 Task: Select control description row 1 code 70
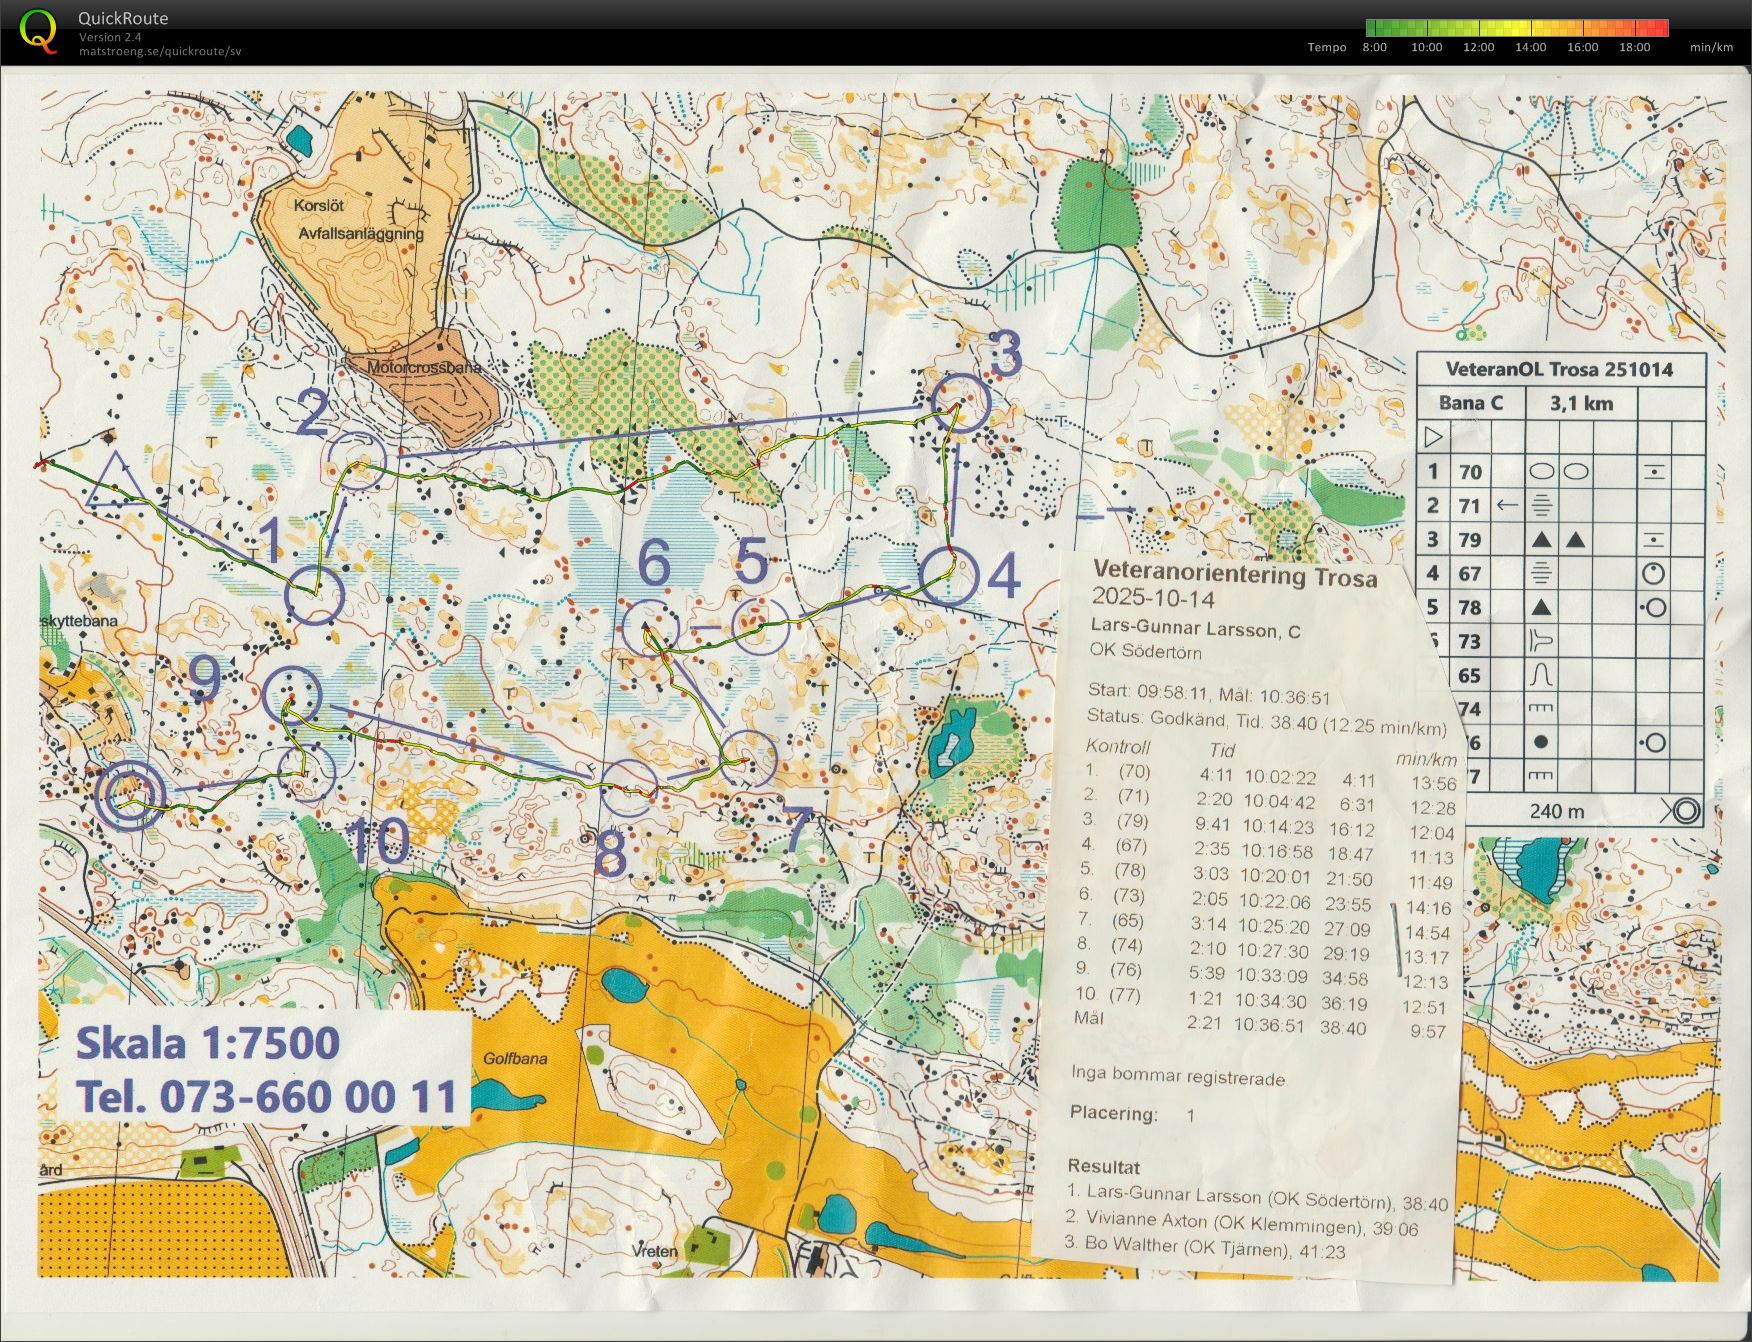tap(1561, 471)
